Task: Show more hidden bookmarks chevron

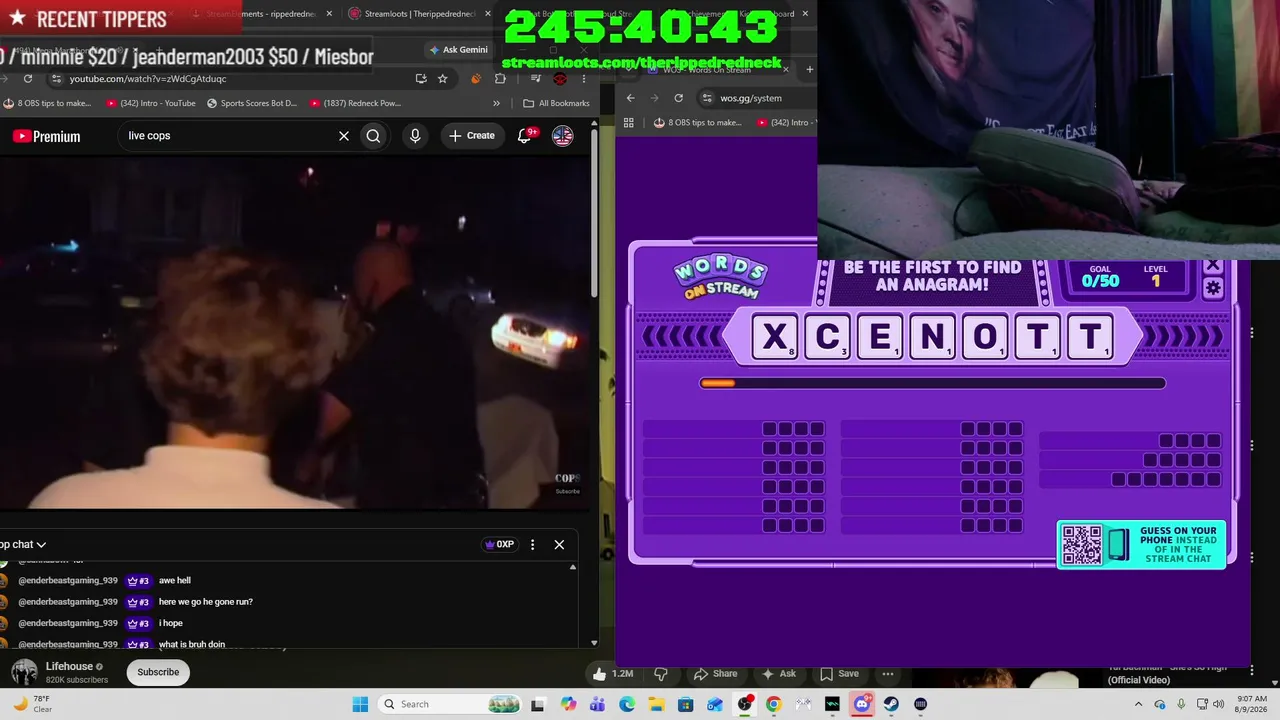Action: click(496, 103)
